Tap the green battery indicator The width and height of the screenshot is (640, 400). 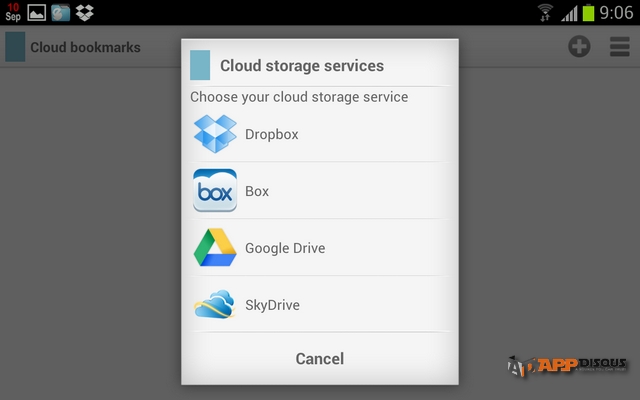click(588, 12)
